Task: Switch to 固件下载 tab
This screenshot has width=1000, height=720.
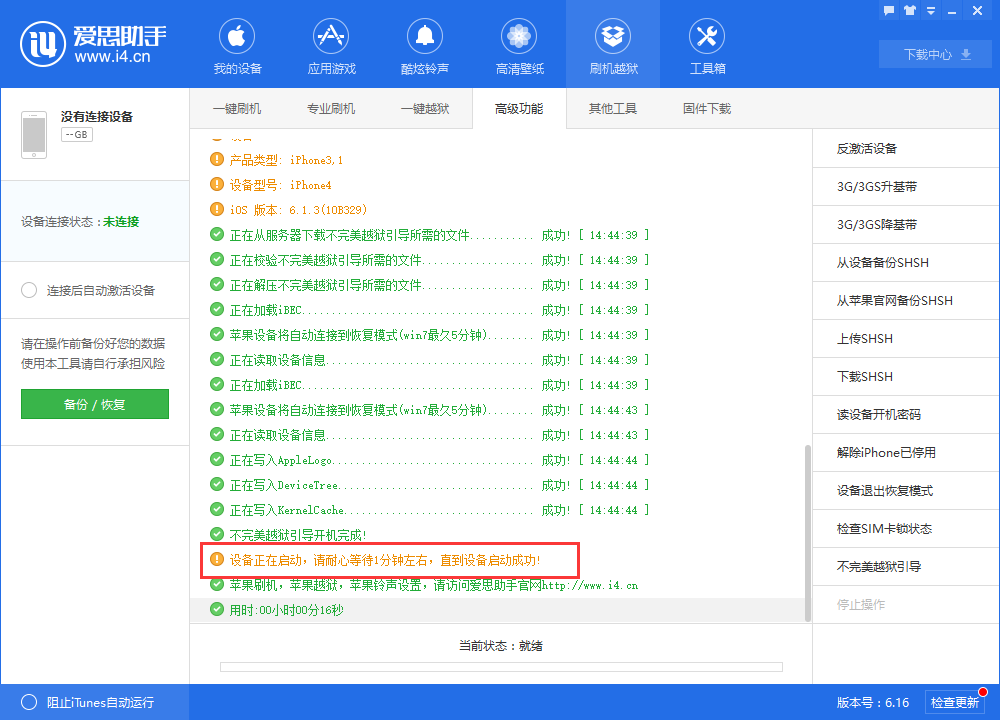Action: pos(707,108)
